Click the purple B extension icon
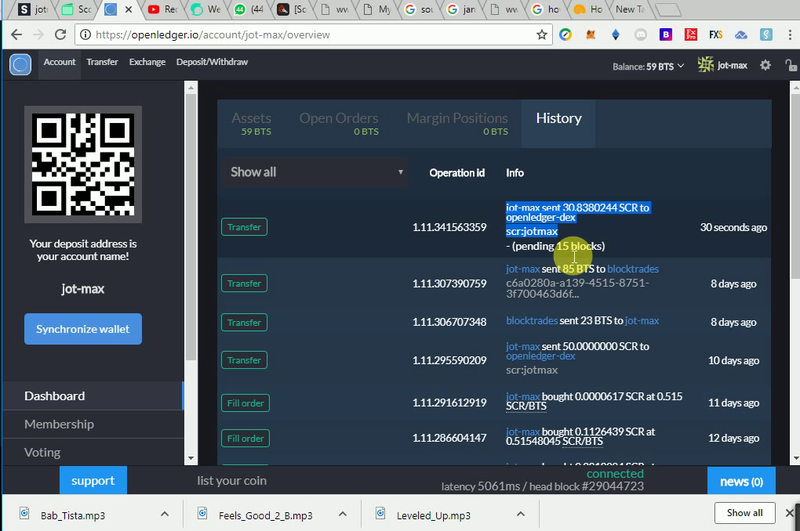This screenshot has width=800, height=531. pyautogui.click(x=665, y=35)
